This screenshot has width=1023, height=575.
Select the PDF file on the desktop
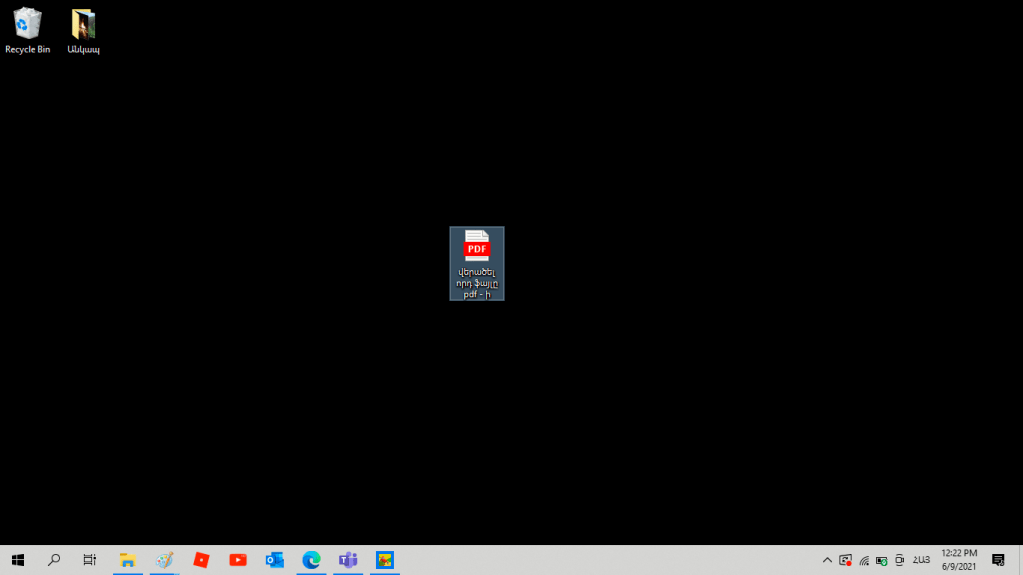pyautogui.click(x=477, y=262)
